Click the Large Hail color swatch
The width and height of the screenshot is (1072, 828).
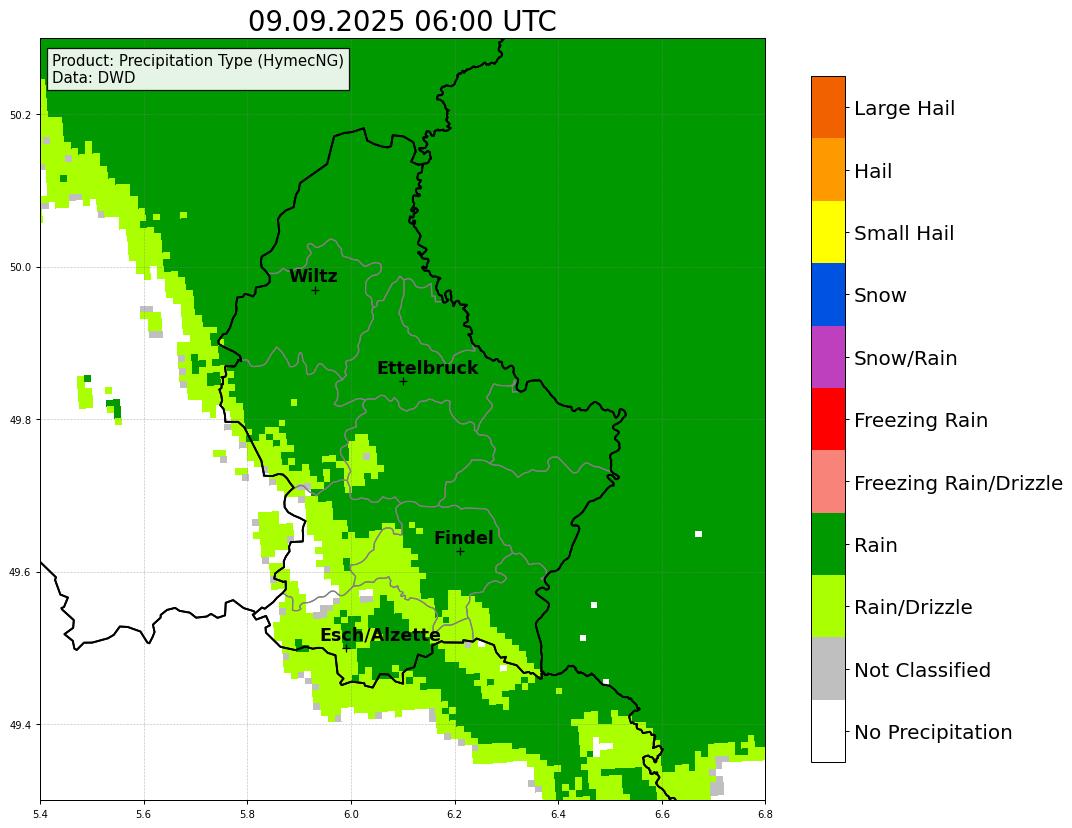828,107
